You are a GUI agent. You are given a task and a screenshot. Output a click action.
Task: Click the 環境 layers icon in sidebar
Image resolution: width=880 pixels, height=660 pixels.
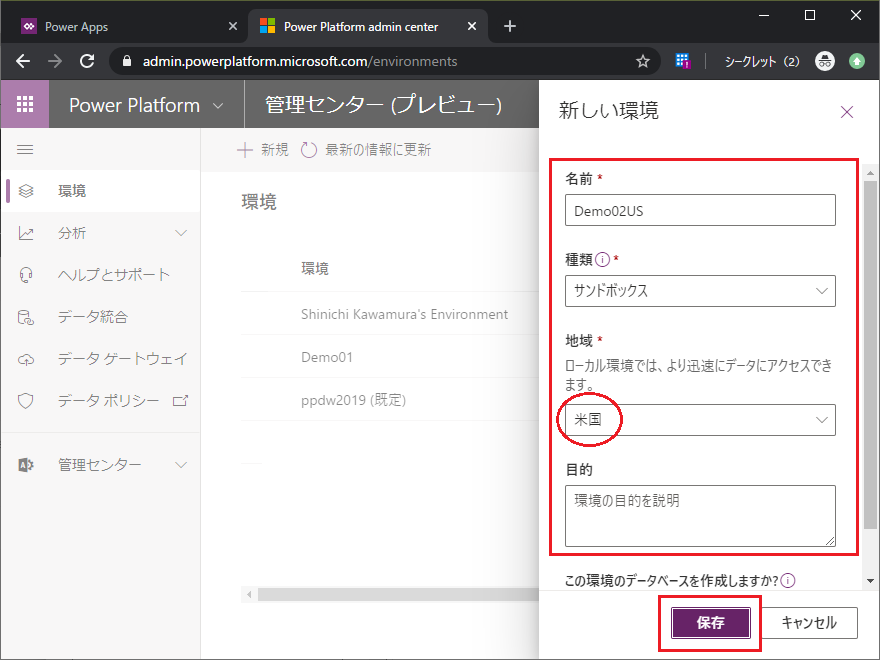click(x=26, y=191)
